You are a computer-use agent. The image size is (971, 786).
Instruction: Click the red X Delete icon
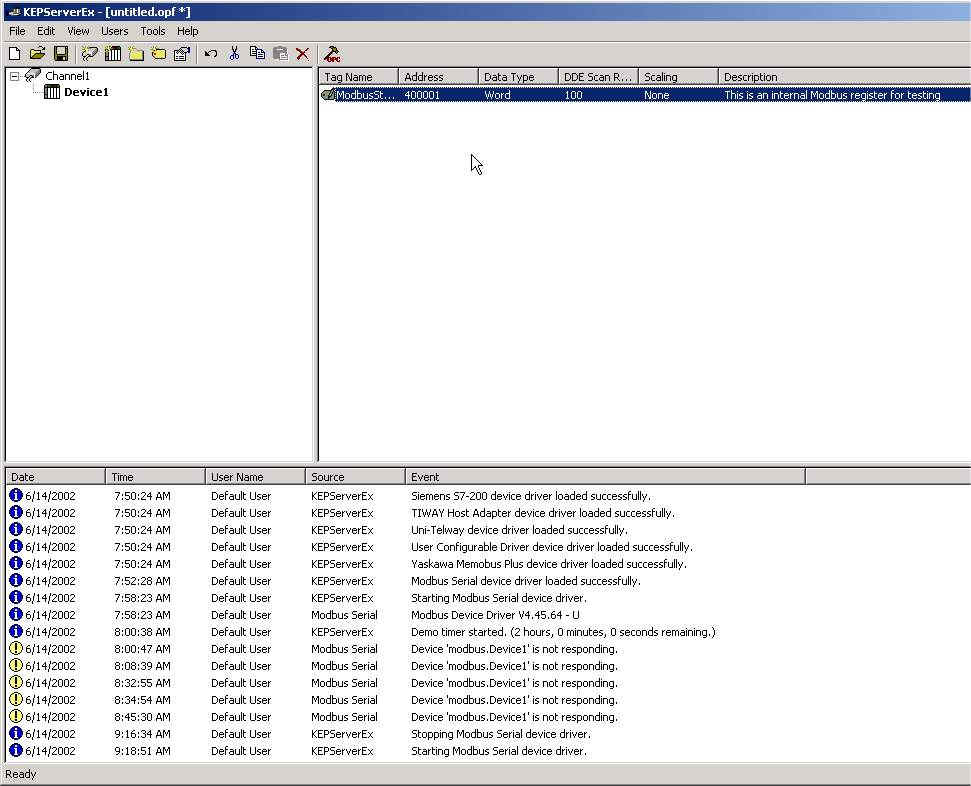[302, 54]
